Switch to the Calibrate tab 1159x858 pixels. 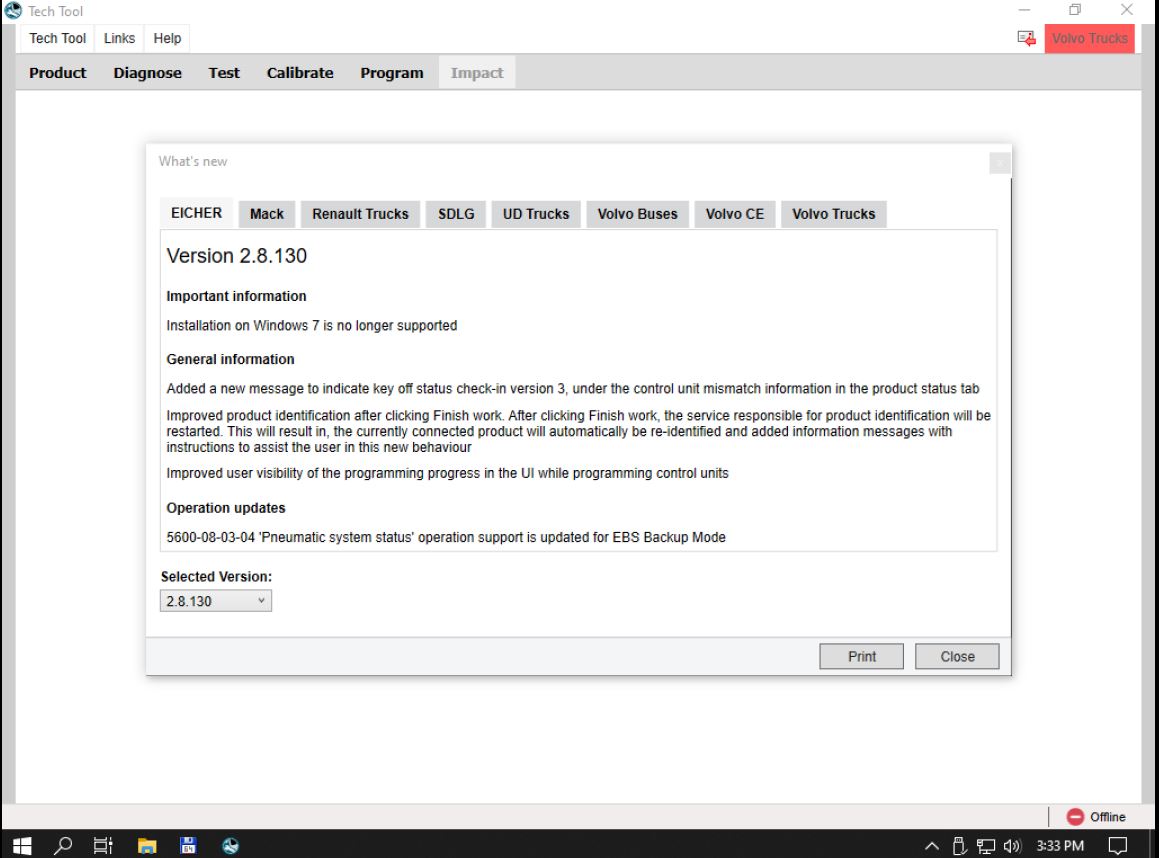click(300, 73)
